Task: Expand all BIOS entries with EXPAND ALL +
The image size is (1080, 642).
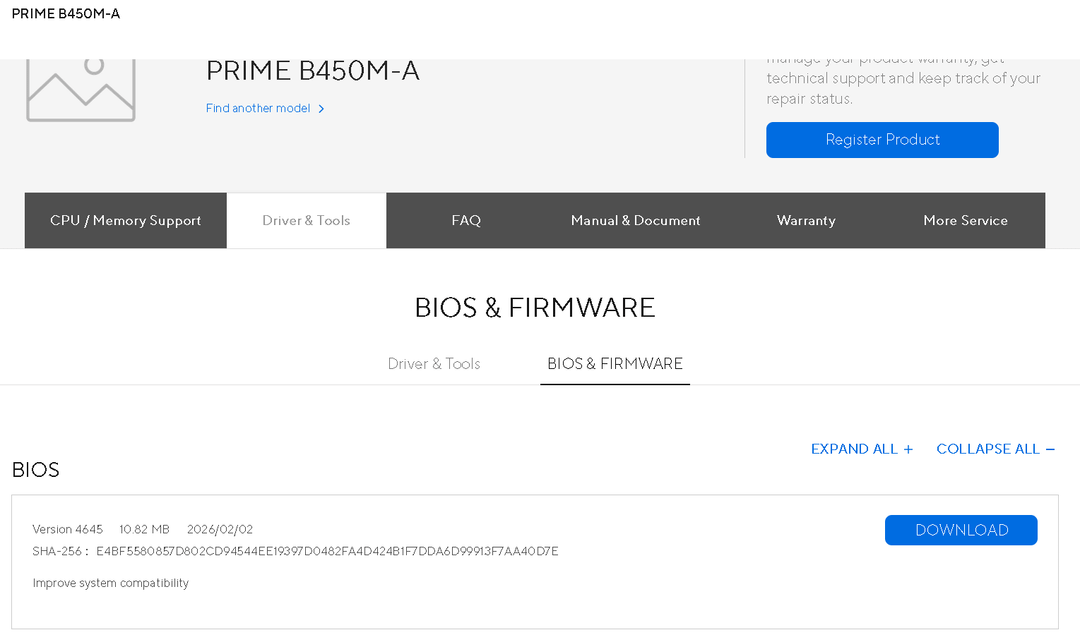Action: point(862,449)
